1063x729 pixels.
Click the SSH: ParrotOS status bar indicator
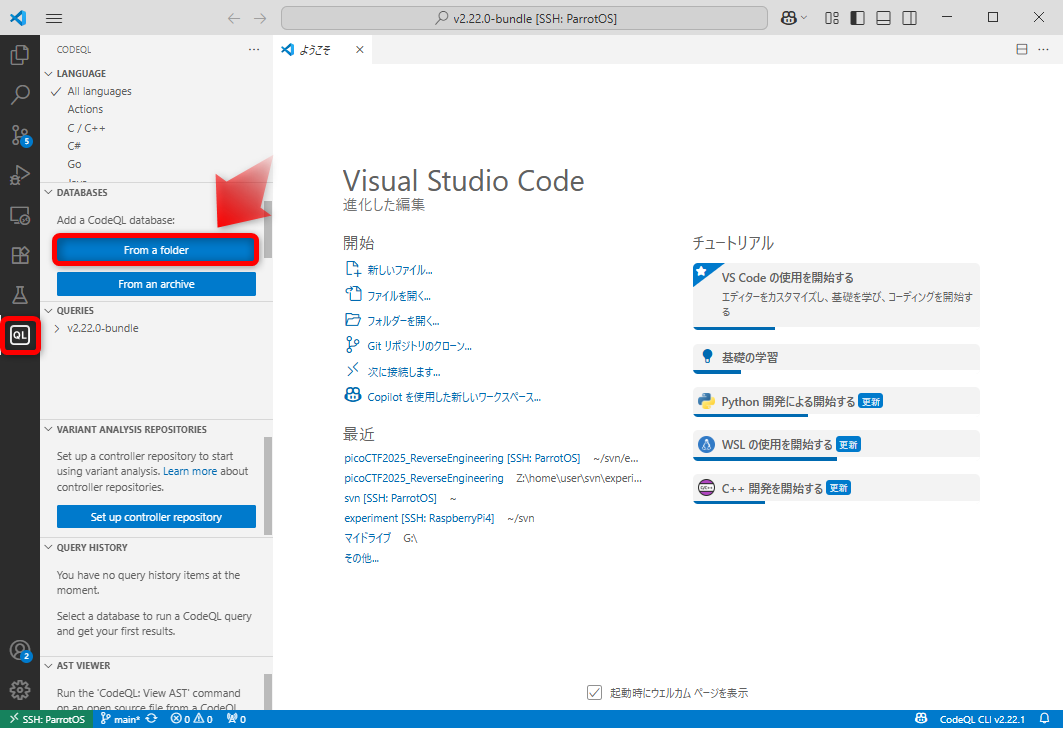pyautogui.click(x=46, y=718)
